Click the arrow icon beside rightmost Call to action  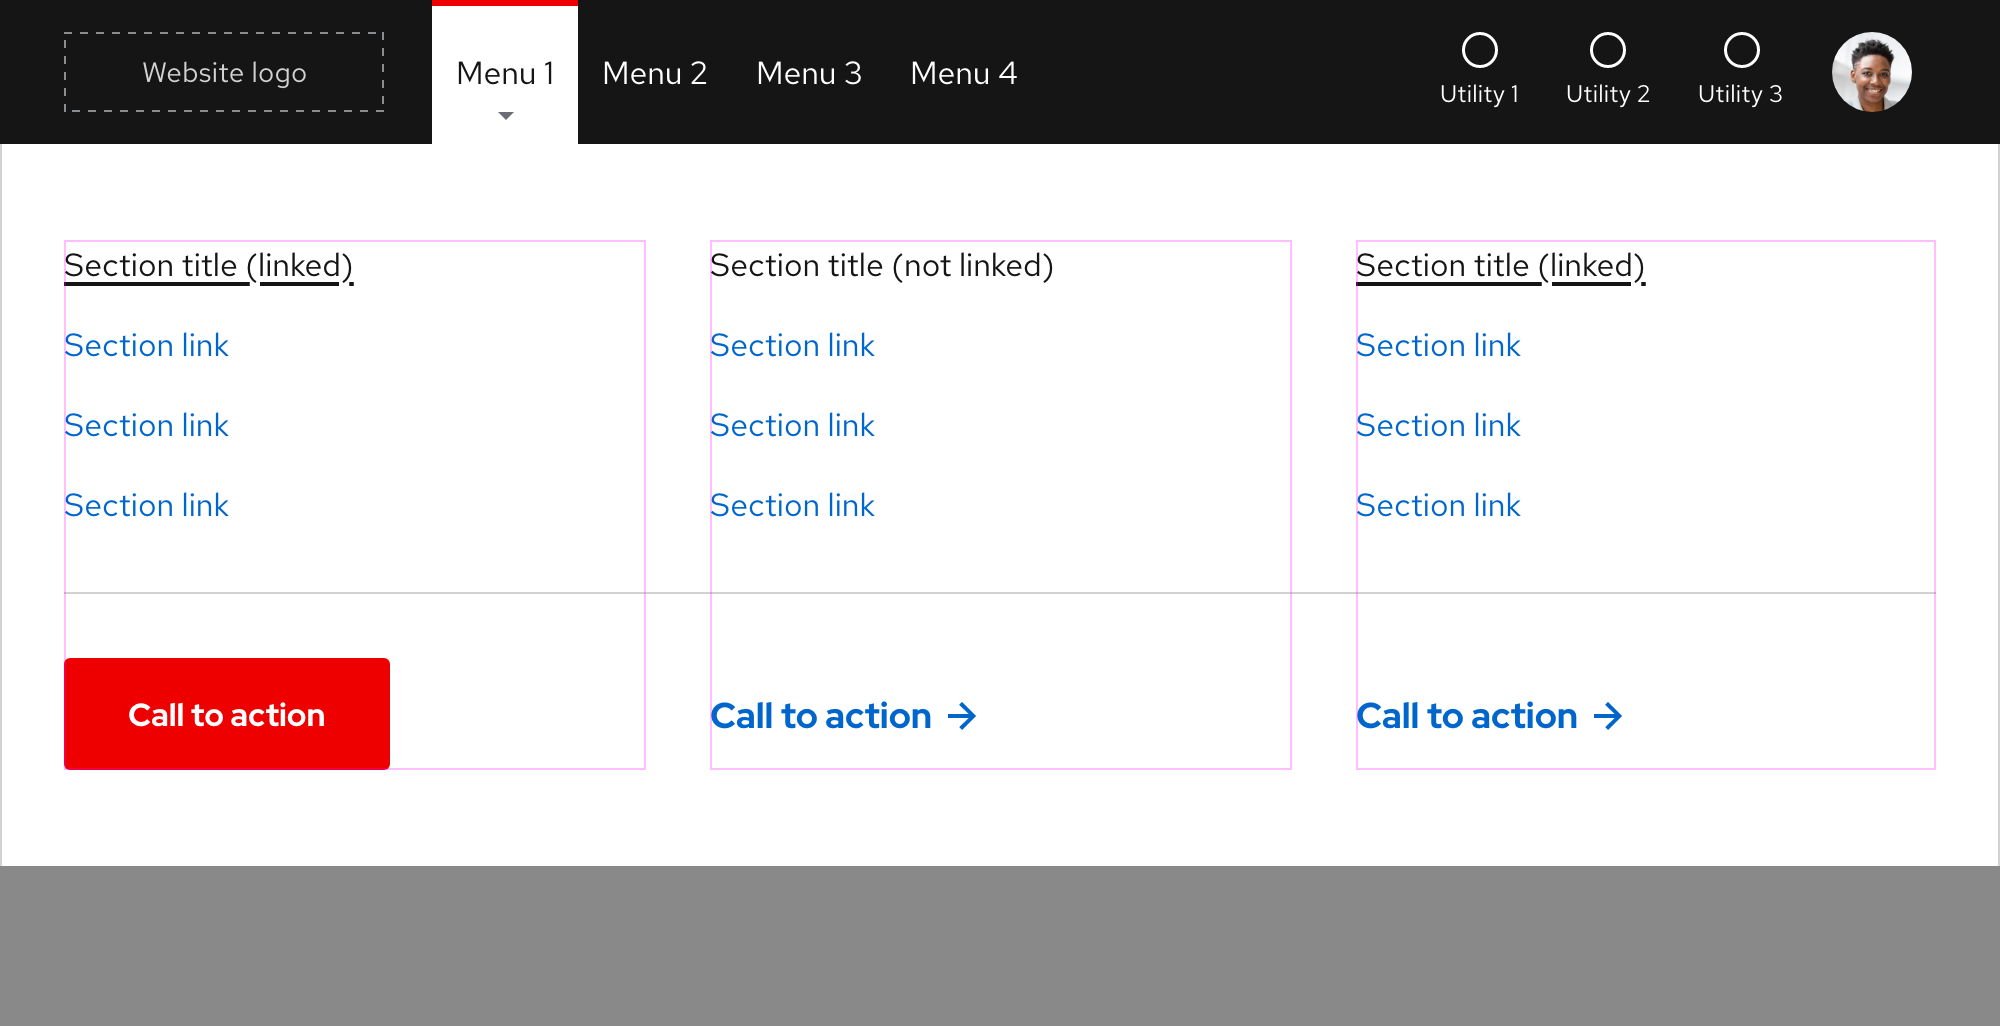coord(1609,716)
